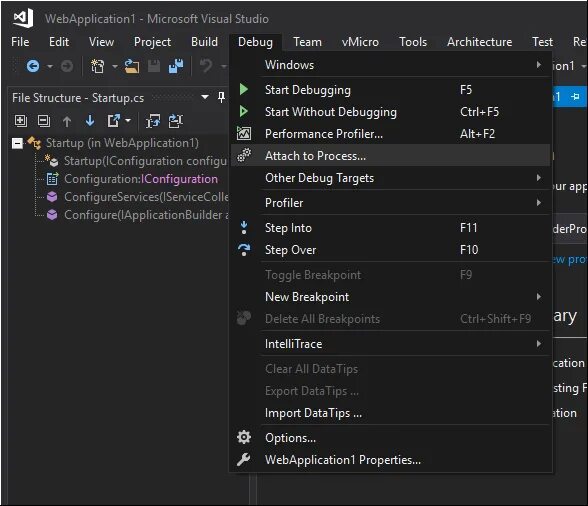Click the Save toolbar icon

tap(154, 66)
